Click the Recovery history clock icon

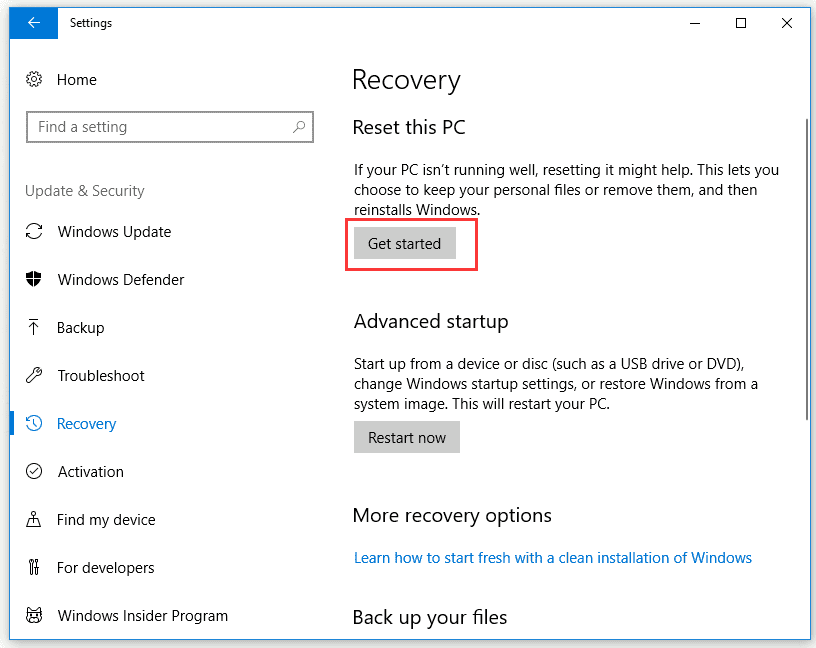coord(34,424)
